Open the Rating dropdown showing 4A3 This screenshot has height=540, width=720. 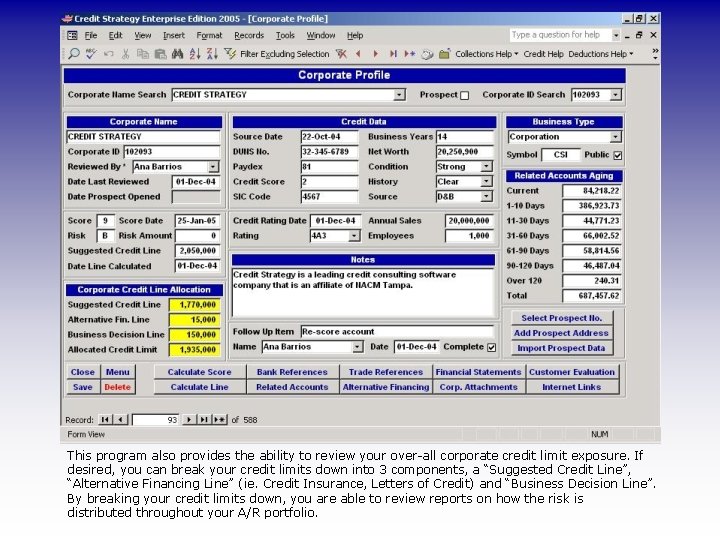pos(354,236)
